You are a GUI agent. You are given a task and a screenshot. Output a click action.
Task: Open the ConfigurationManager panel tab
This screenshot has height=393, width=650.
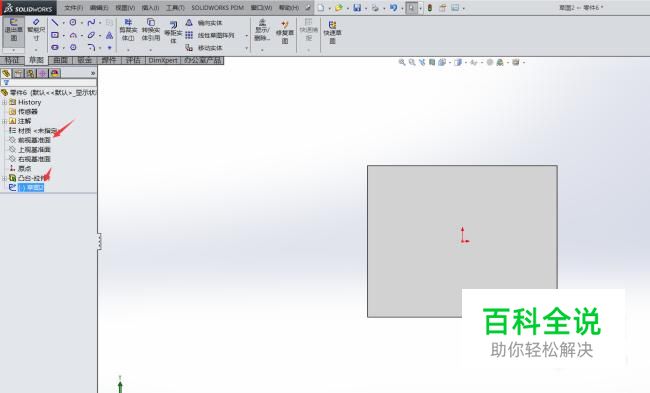click(x=30, y=73)
